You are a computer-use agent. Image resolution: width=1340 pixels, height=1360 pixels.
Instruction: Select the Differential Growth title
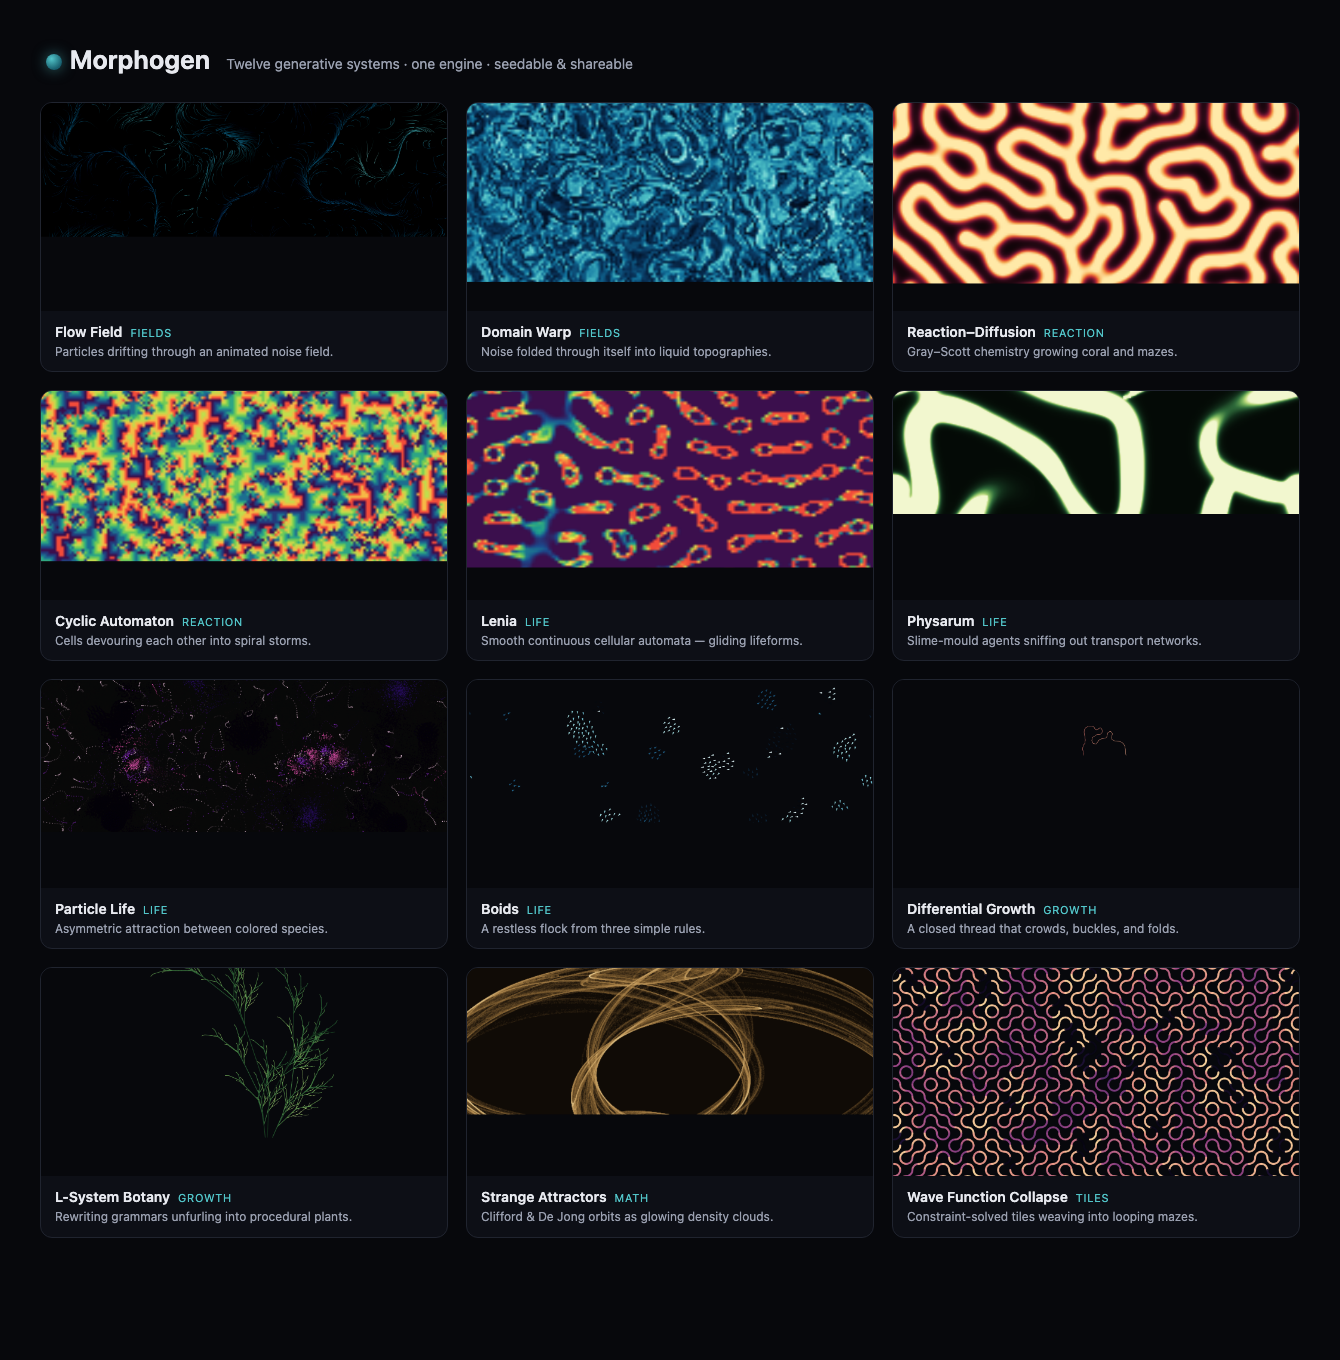(x=971, y=909)
